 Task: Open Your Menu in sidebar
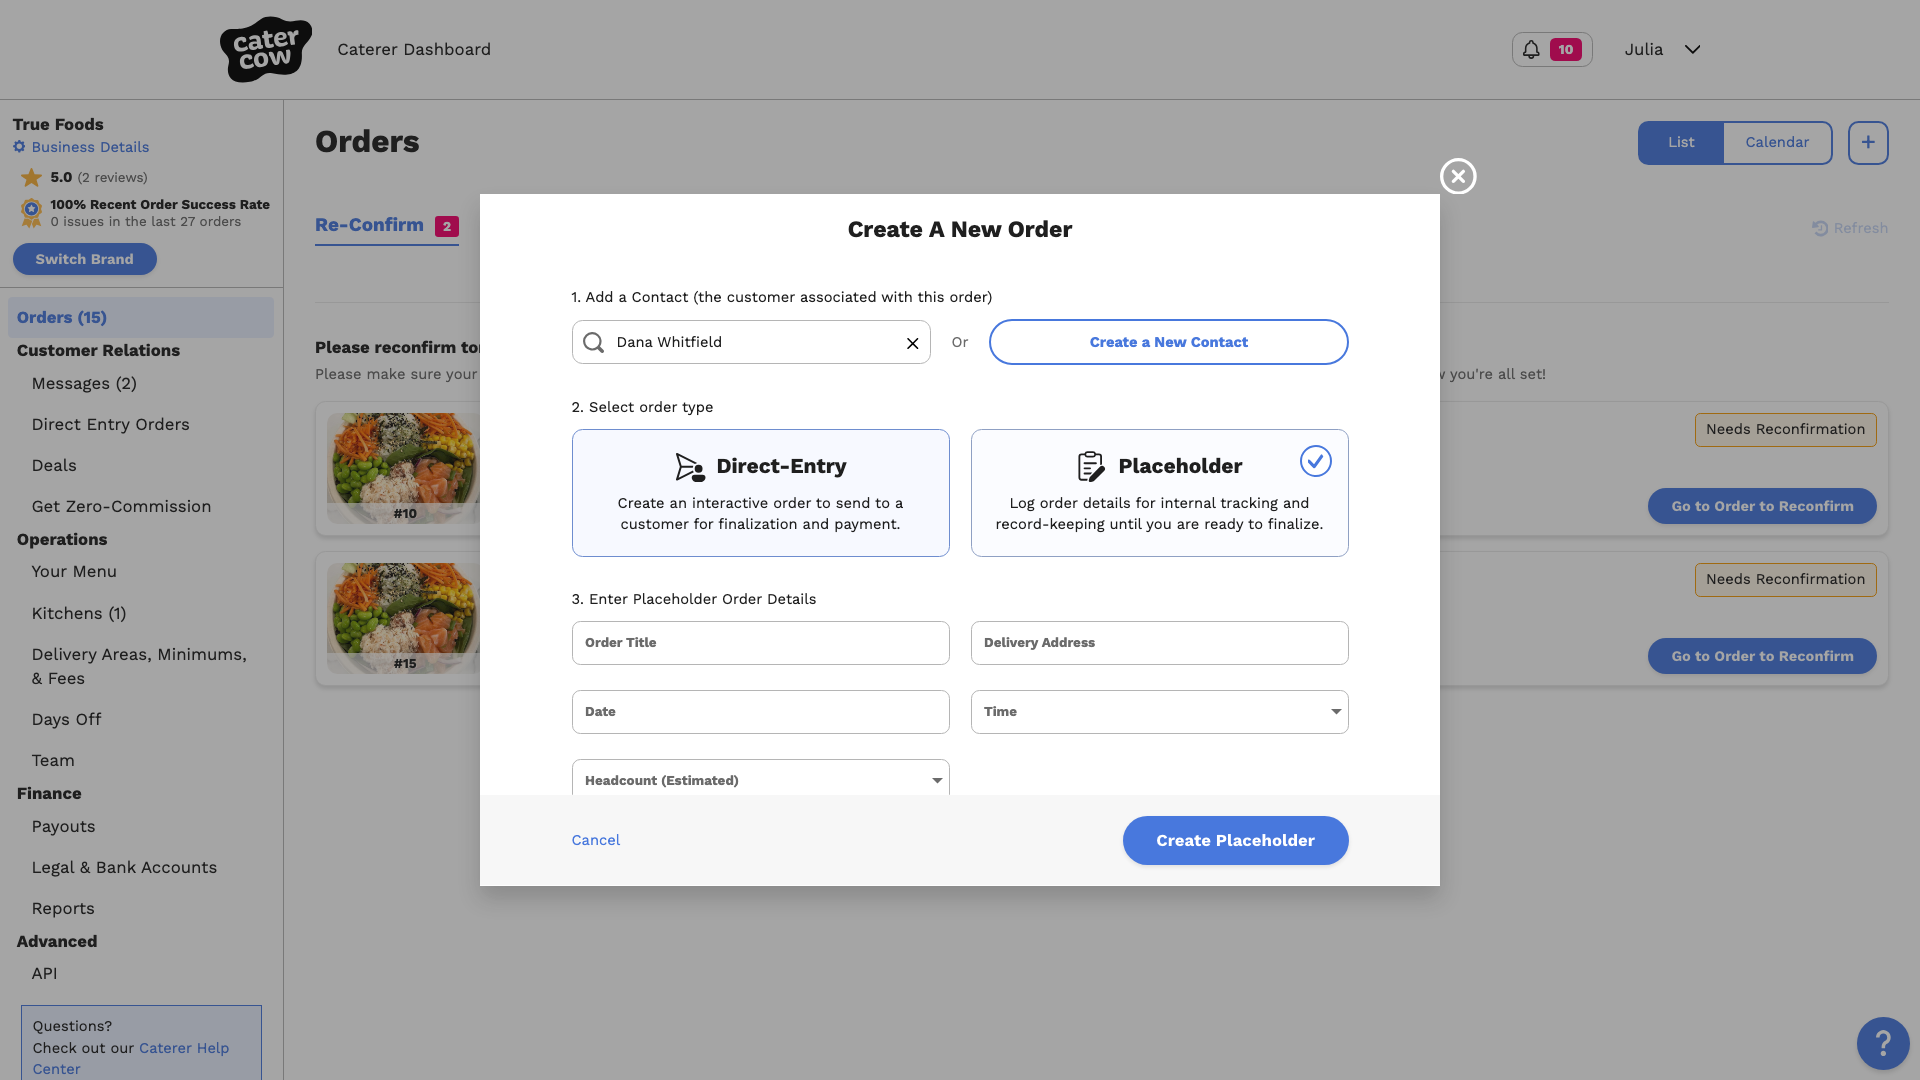[74, 572]
